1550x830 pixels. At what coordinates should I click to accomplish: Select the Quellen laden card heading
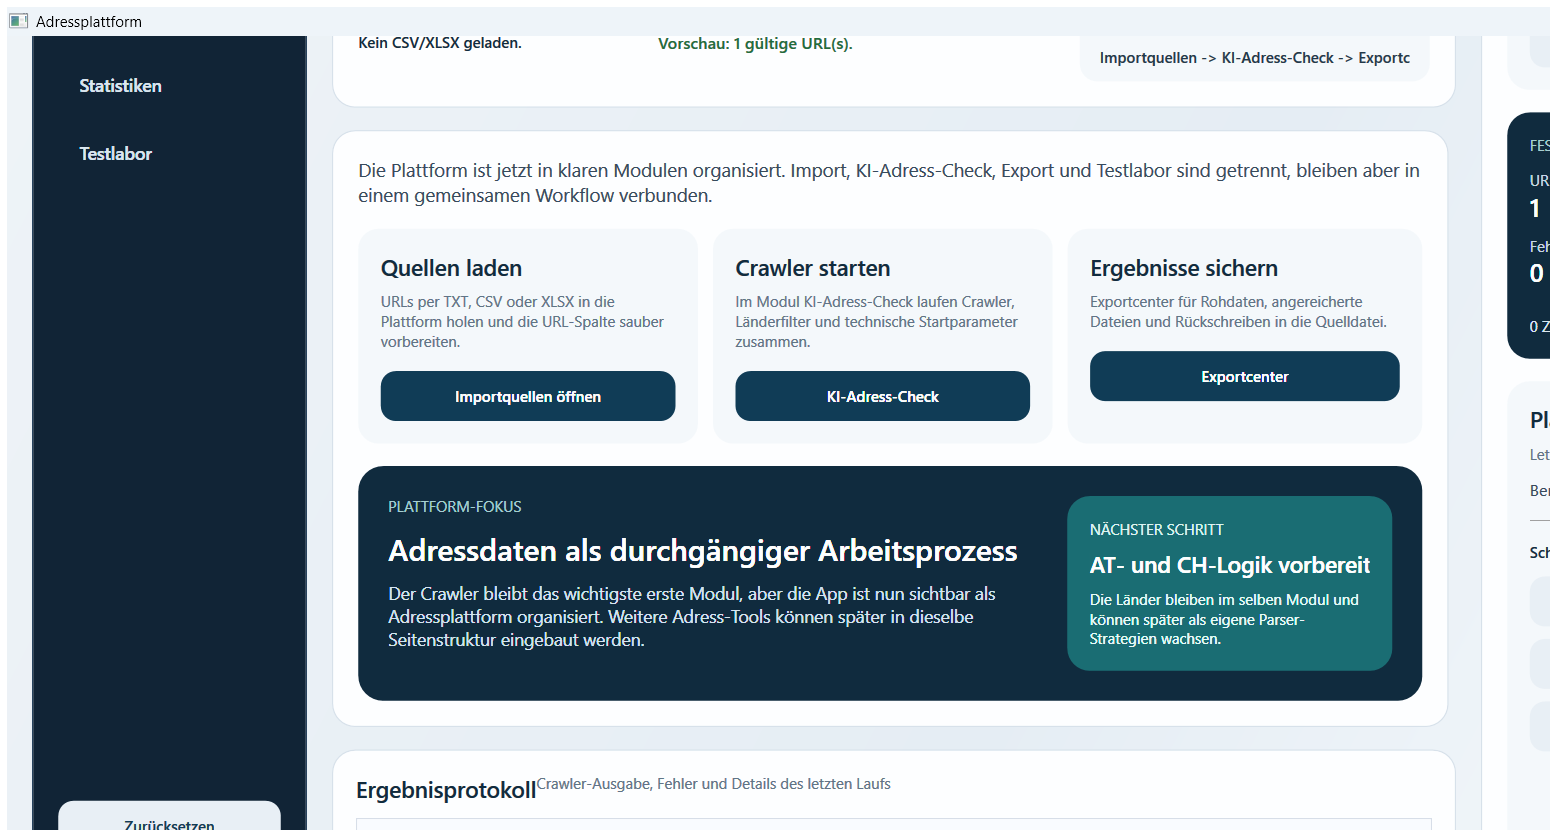tap(451, 268)
